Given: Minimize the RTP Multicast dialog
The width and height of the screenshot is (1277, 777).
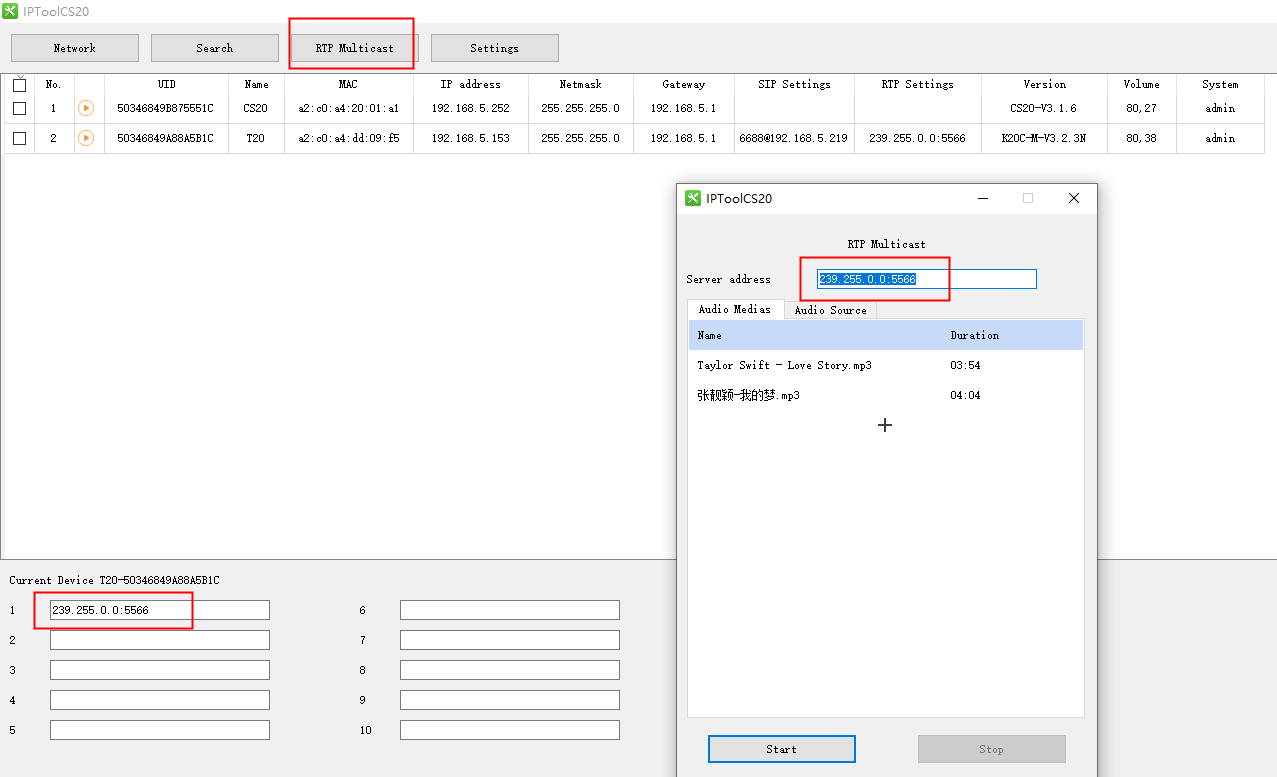Looking at the screenshot, I should 983,198.
